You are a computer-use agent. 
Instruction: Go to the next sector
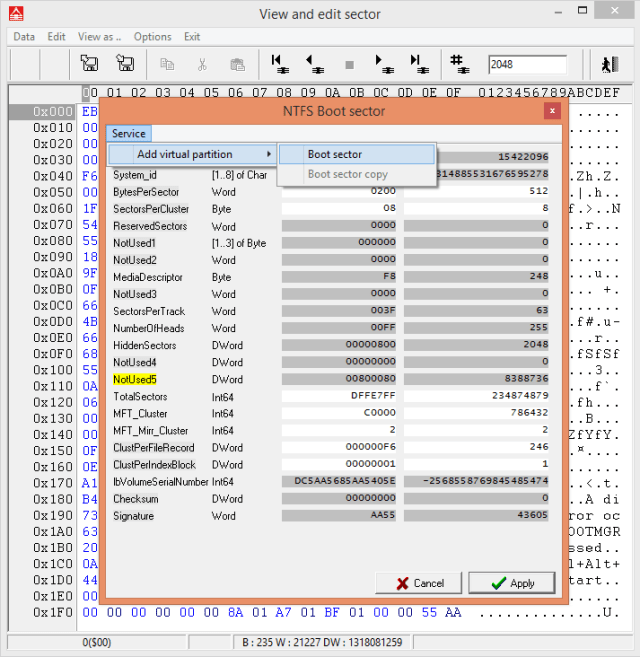click(383, 64)
